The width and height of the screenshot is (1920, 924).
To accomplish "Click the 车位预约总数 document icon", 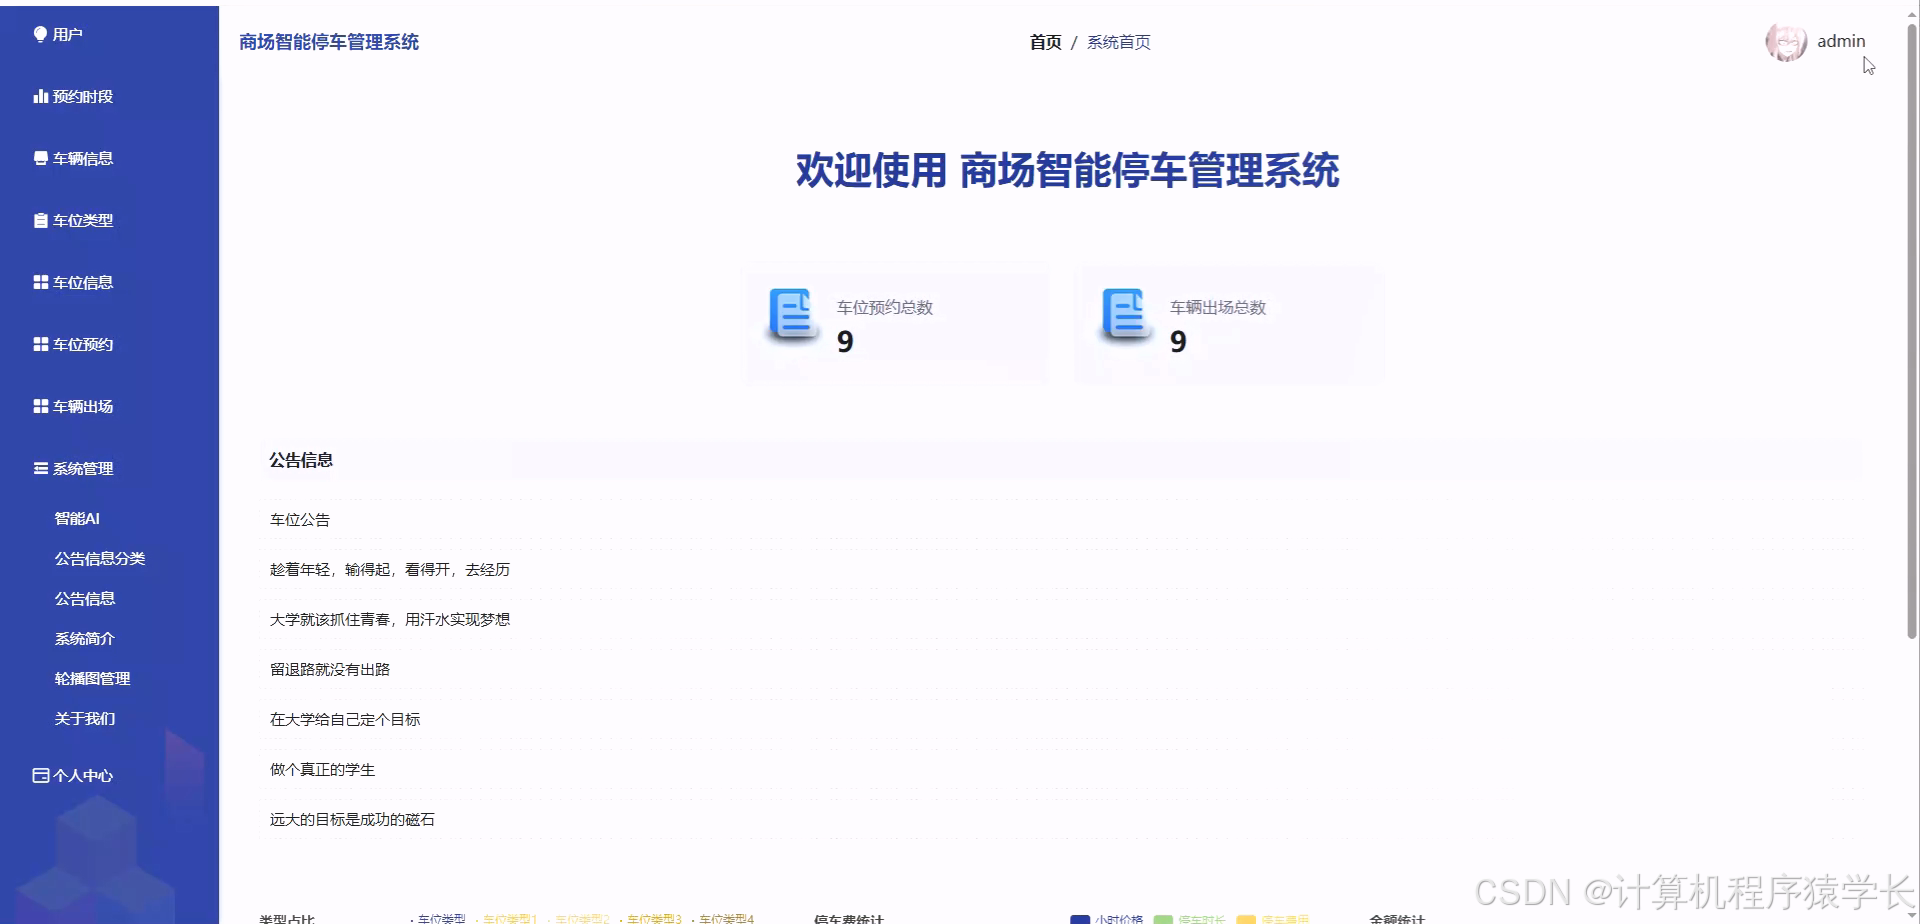I will (792, 315).
